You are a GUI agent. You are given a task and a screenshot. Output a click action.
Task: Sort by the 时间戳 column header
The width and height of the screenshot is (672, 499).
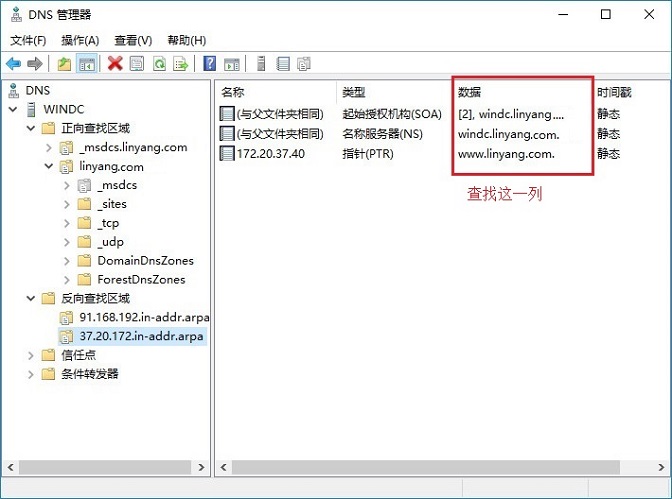pos(614,92)
